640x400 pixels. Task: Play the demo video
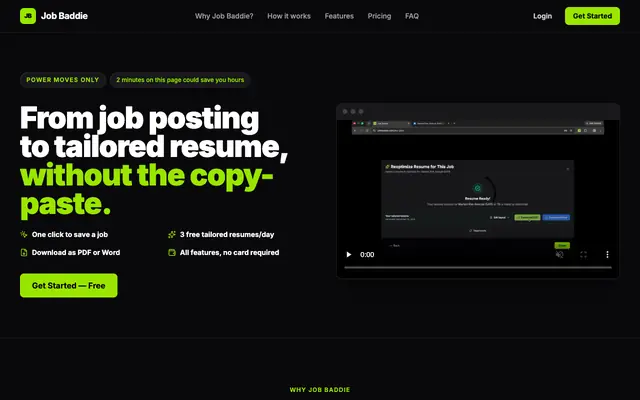click(x=349, y=255)
